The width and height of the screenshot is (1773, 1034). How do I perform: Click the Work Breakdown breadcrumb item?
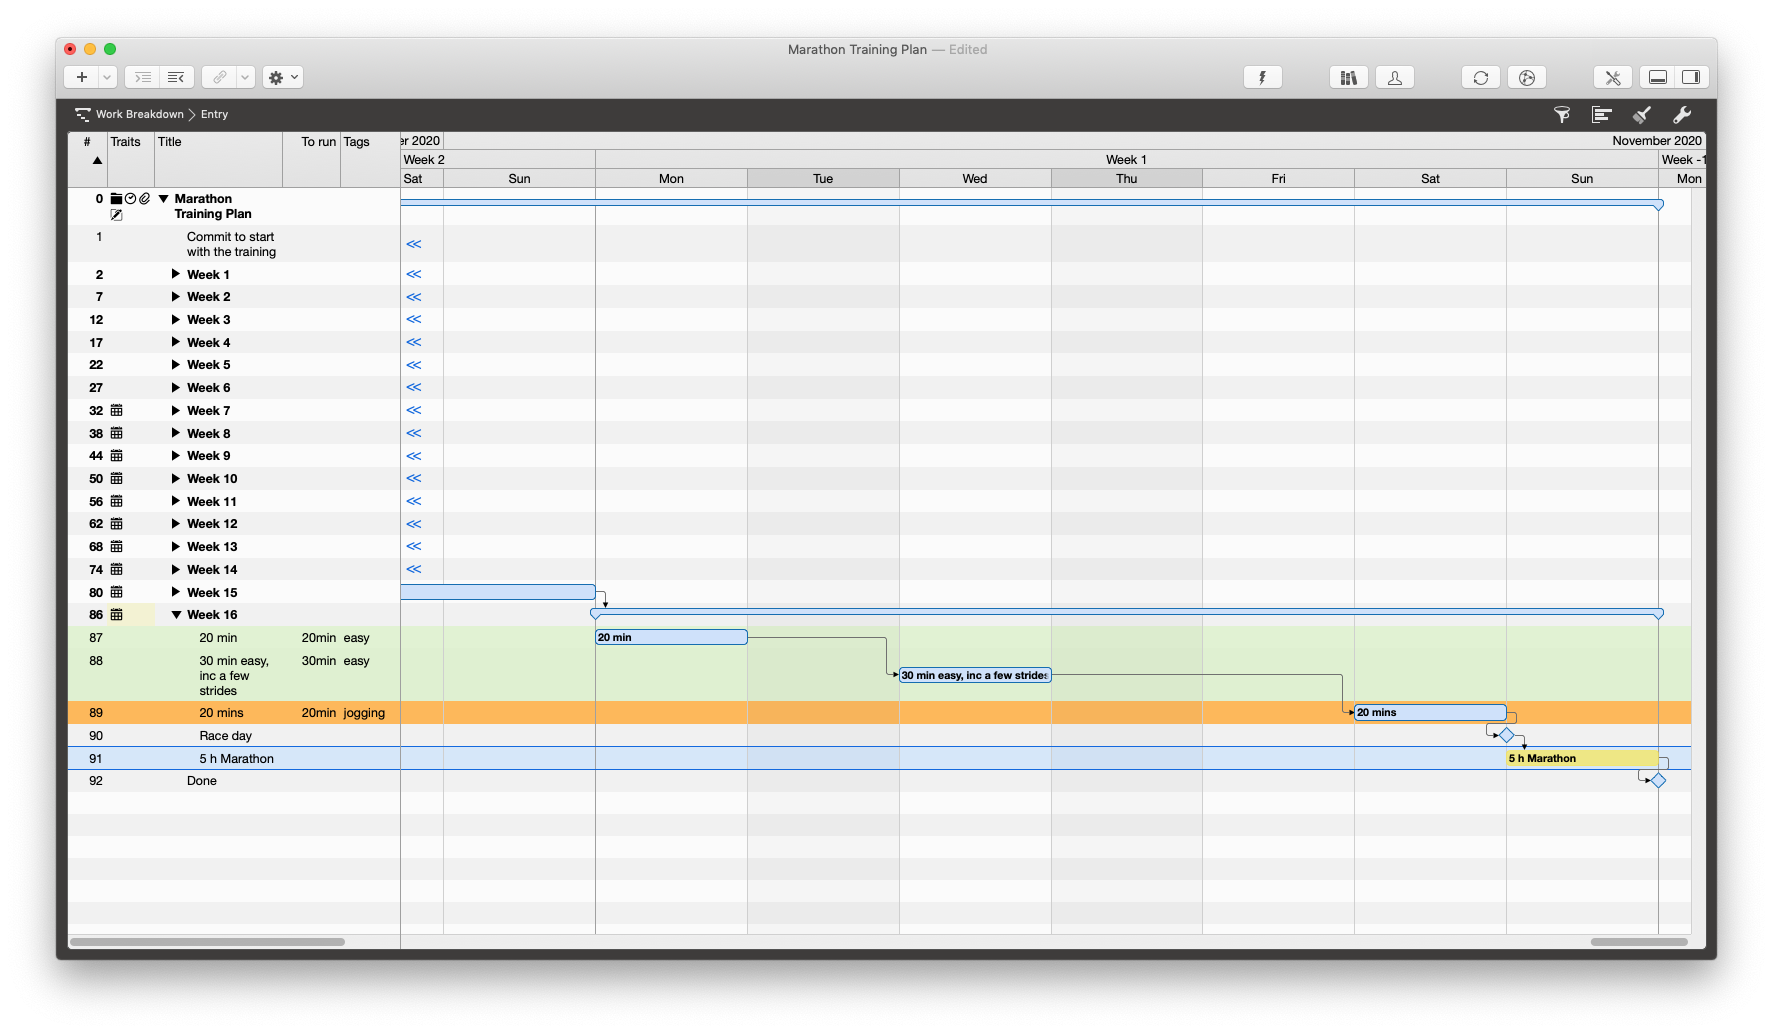[x=139, y=114]
